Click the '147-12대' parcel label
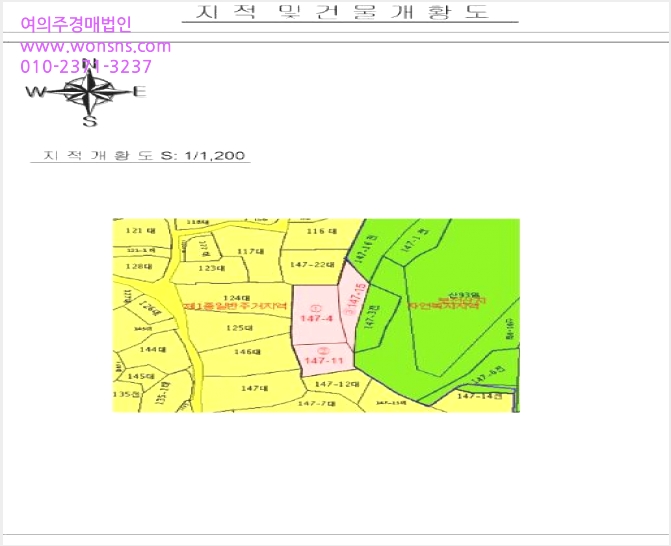Viewport: 671px width, 546px height. 337,384
